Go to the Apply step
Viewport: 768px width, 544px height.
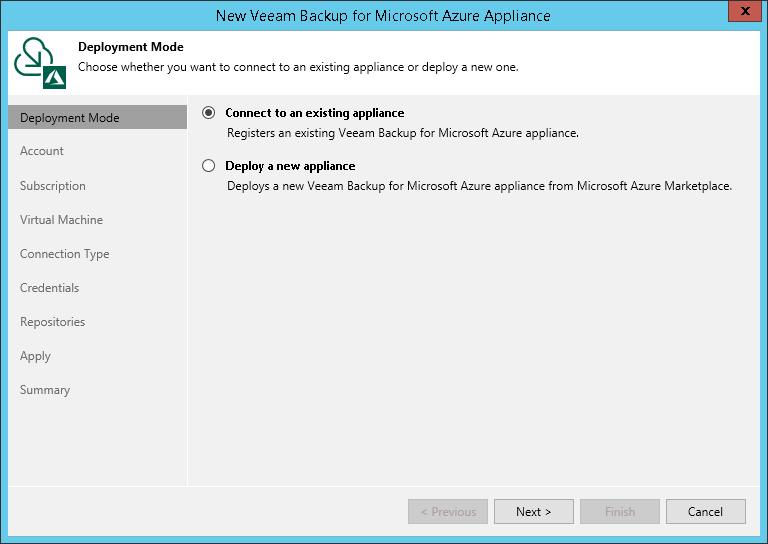[35, 356]
